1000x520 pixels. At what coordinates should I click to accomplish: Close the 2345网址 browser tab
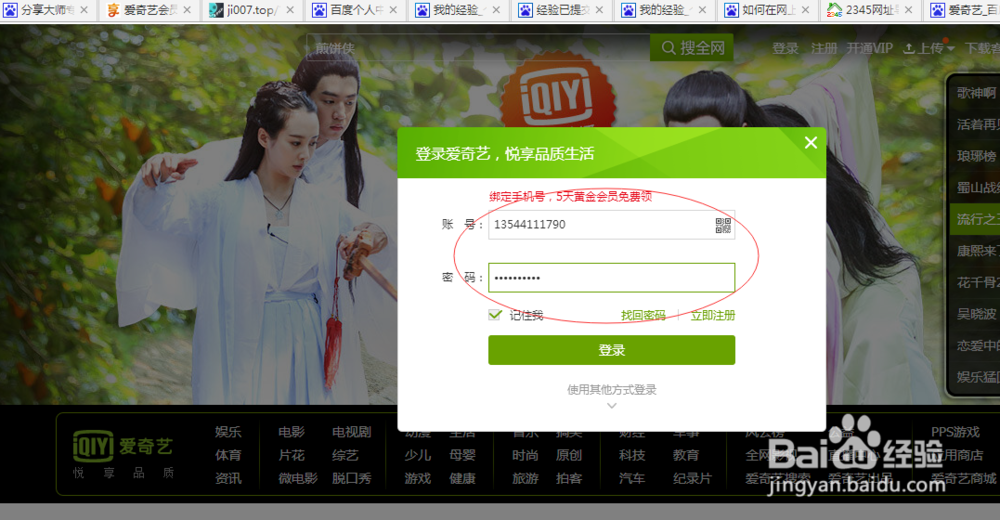(x=909, y=10)
